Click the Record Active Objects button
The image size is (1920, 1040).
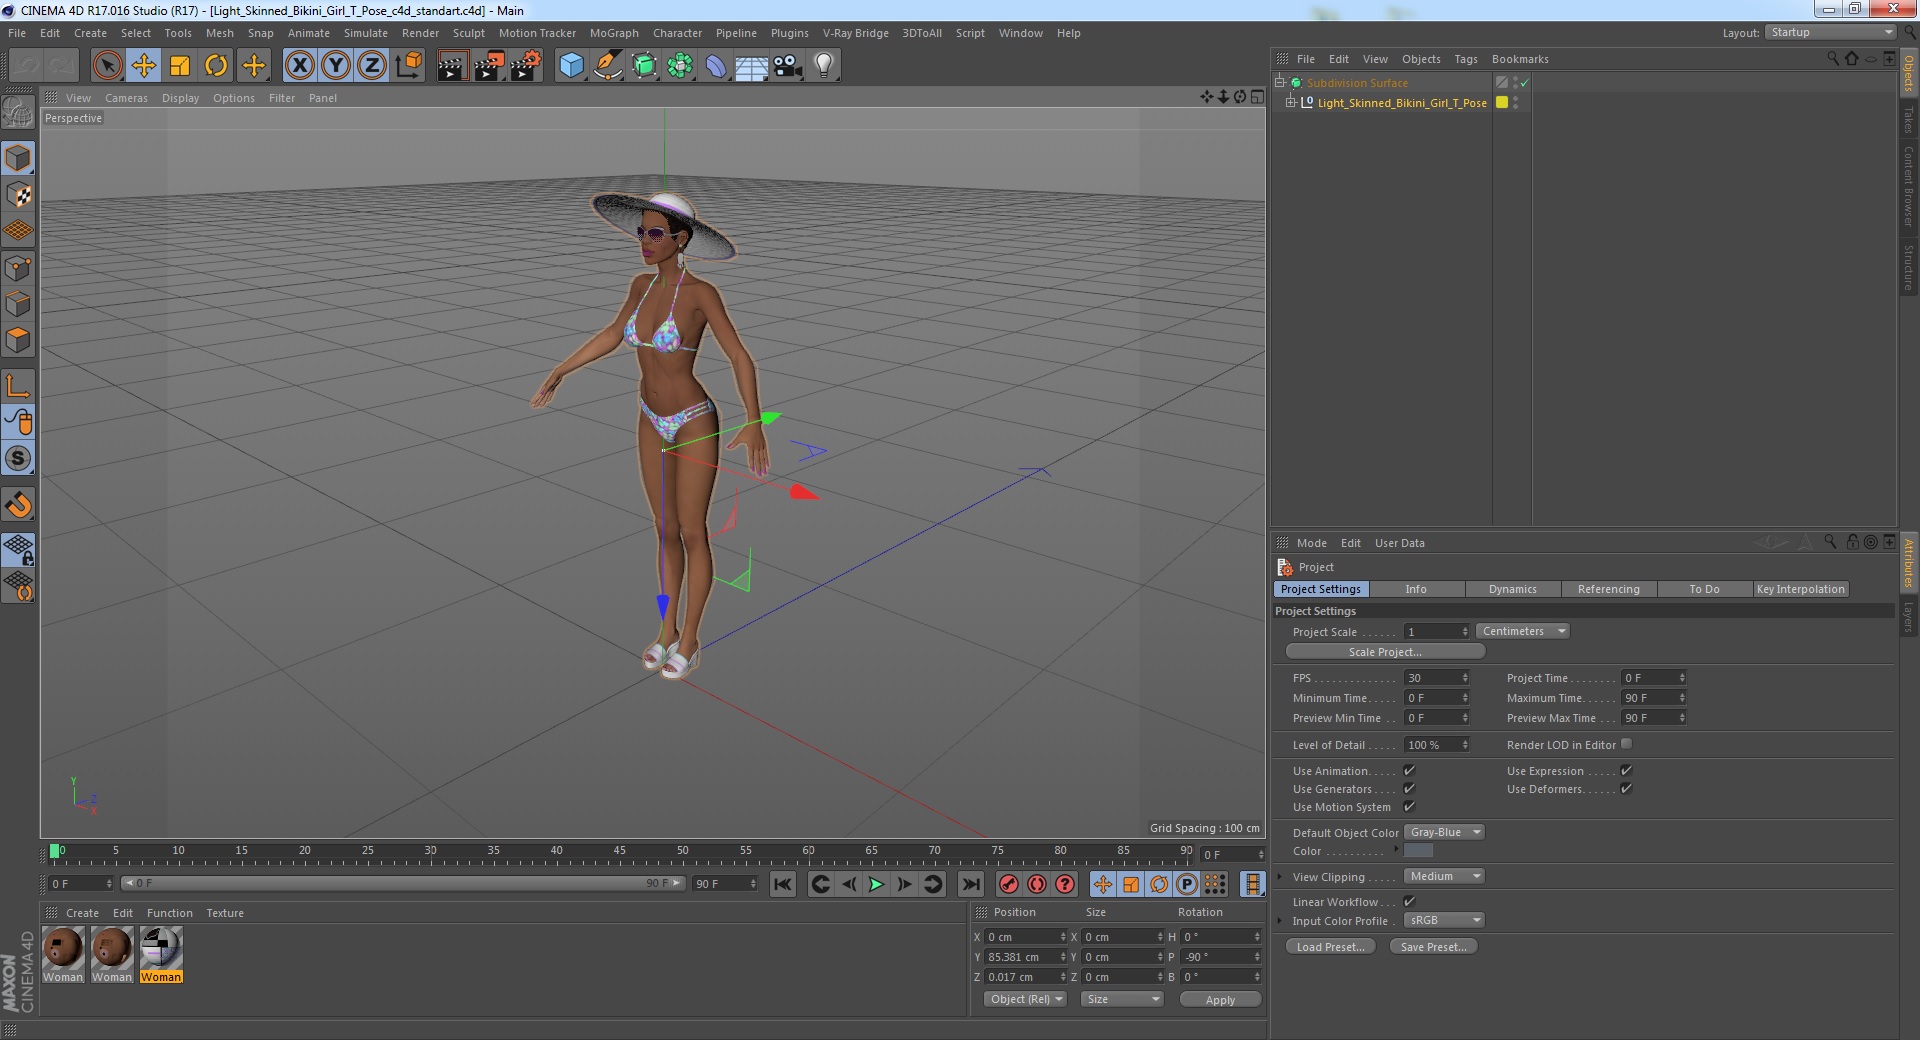tap(1009, 884)
